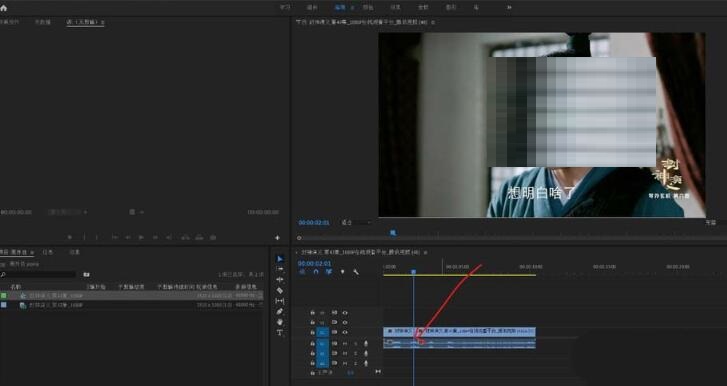Switch to the Effects workspace tab
727x386 pixels.
[395, 7]
